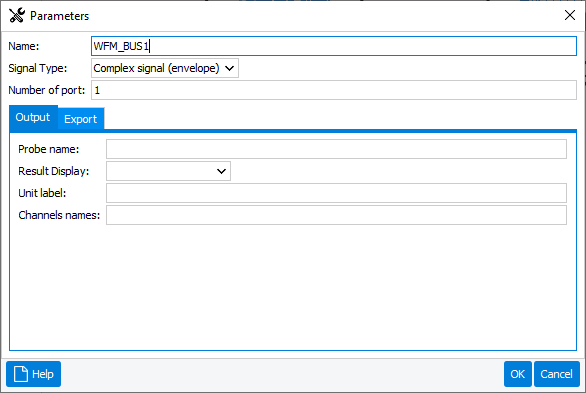Click the chevron arrow beside Complex signal (envelope)
The height and width of the screenshot is (393, 586).
click(229, 68)
